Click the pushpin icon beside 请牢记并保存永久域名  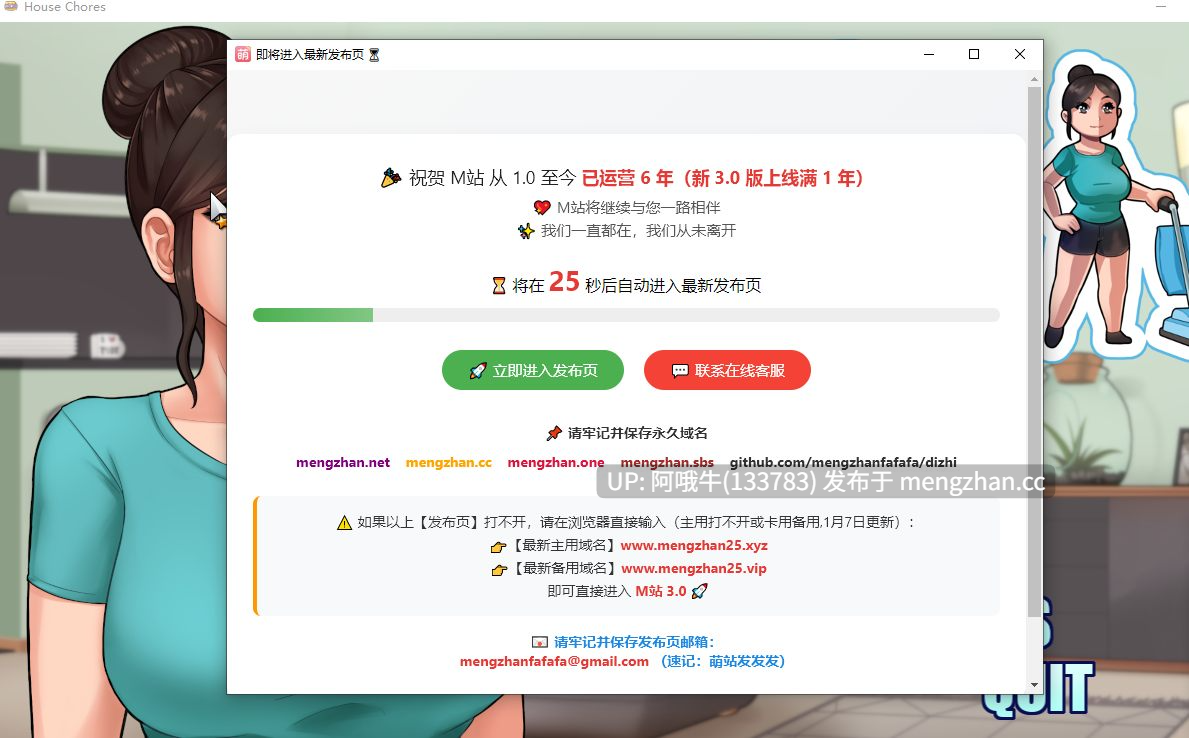(554, 433)
